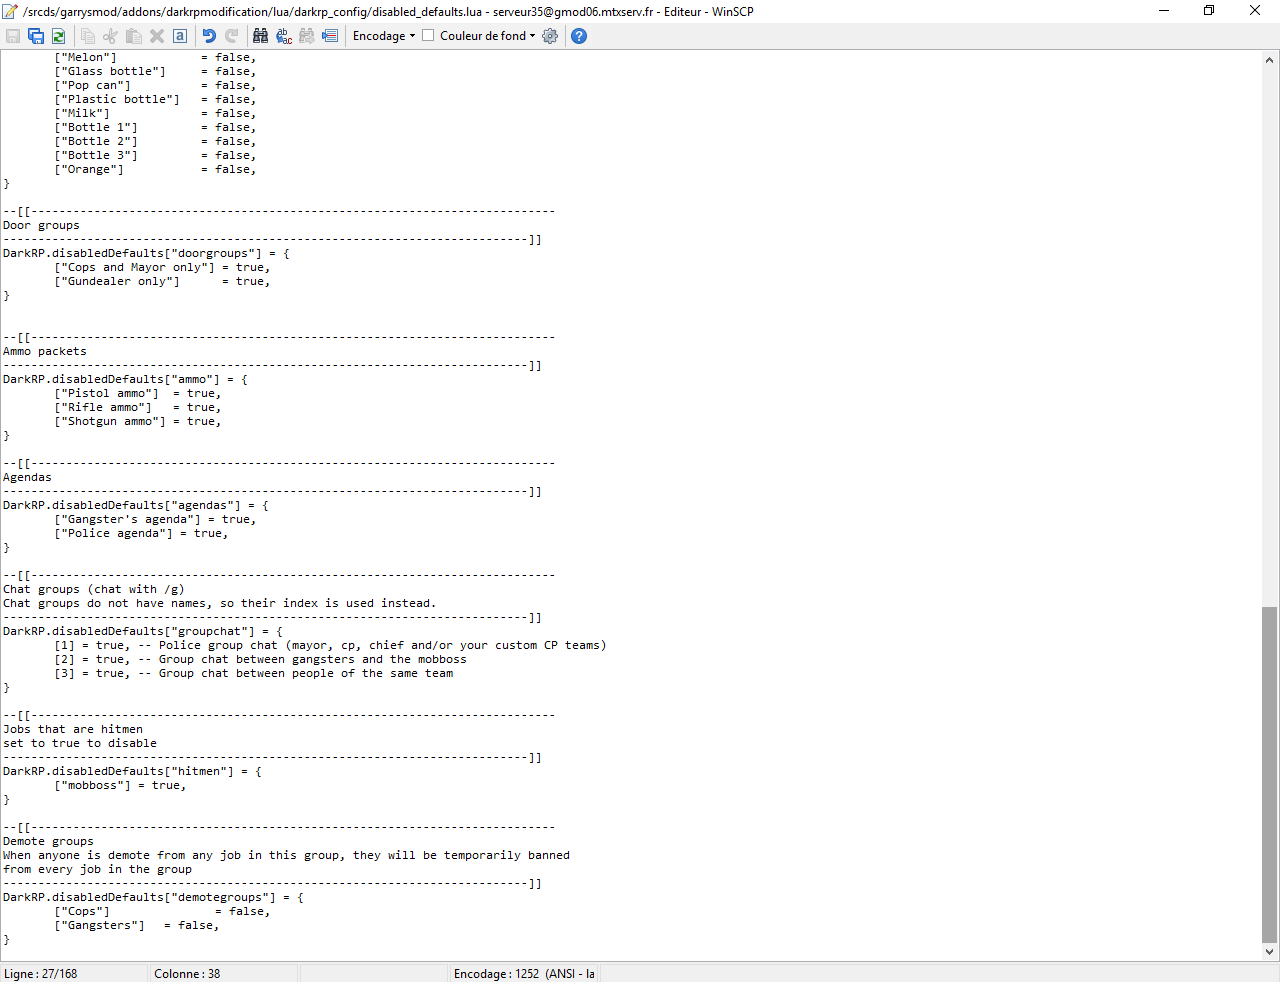Click the Save file toolbar icon

point(13,36)
